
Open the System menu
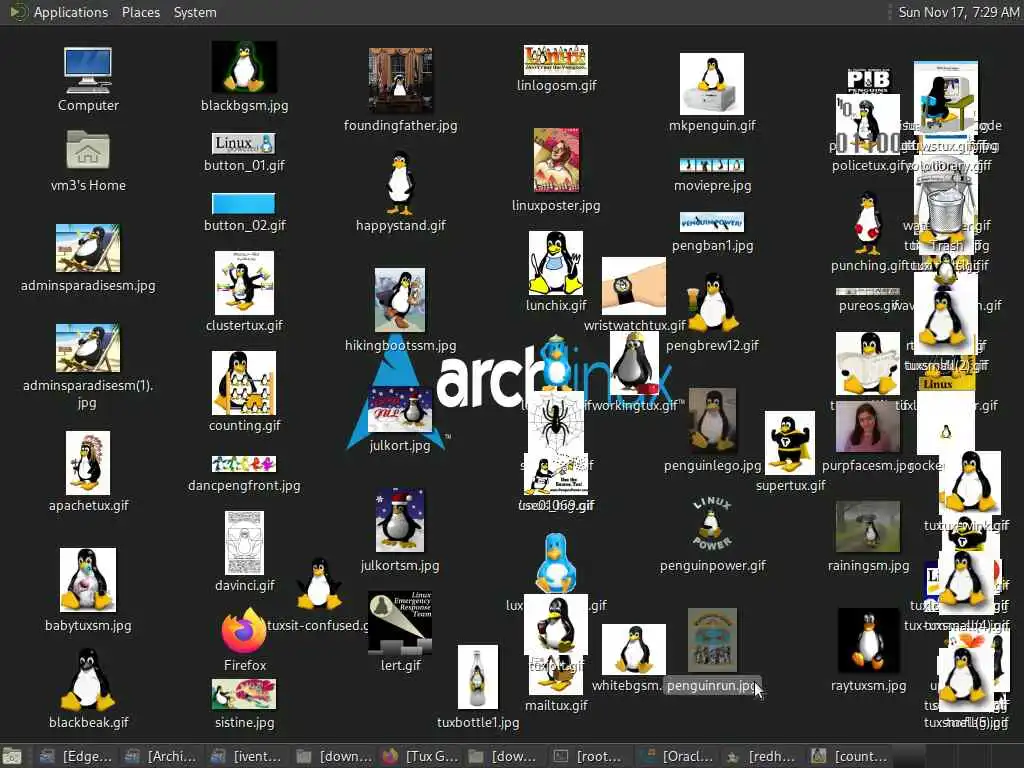(x=195, y=12)
